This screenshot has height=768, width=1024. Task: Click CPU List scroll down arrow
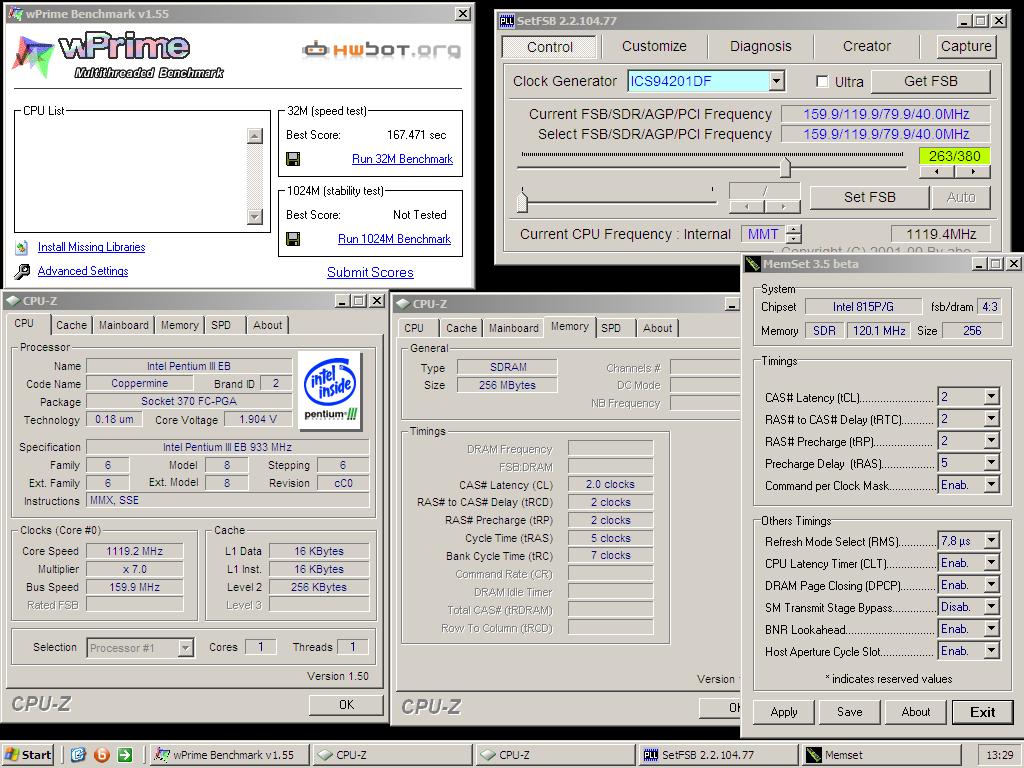pyautogui.click(x=255, y=217)
